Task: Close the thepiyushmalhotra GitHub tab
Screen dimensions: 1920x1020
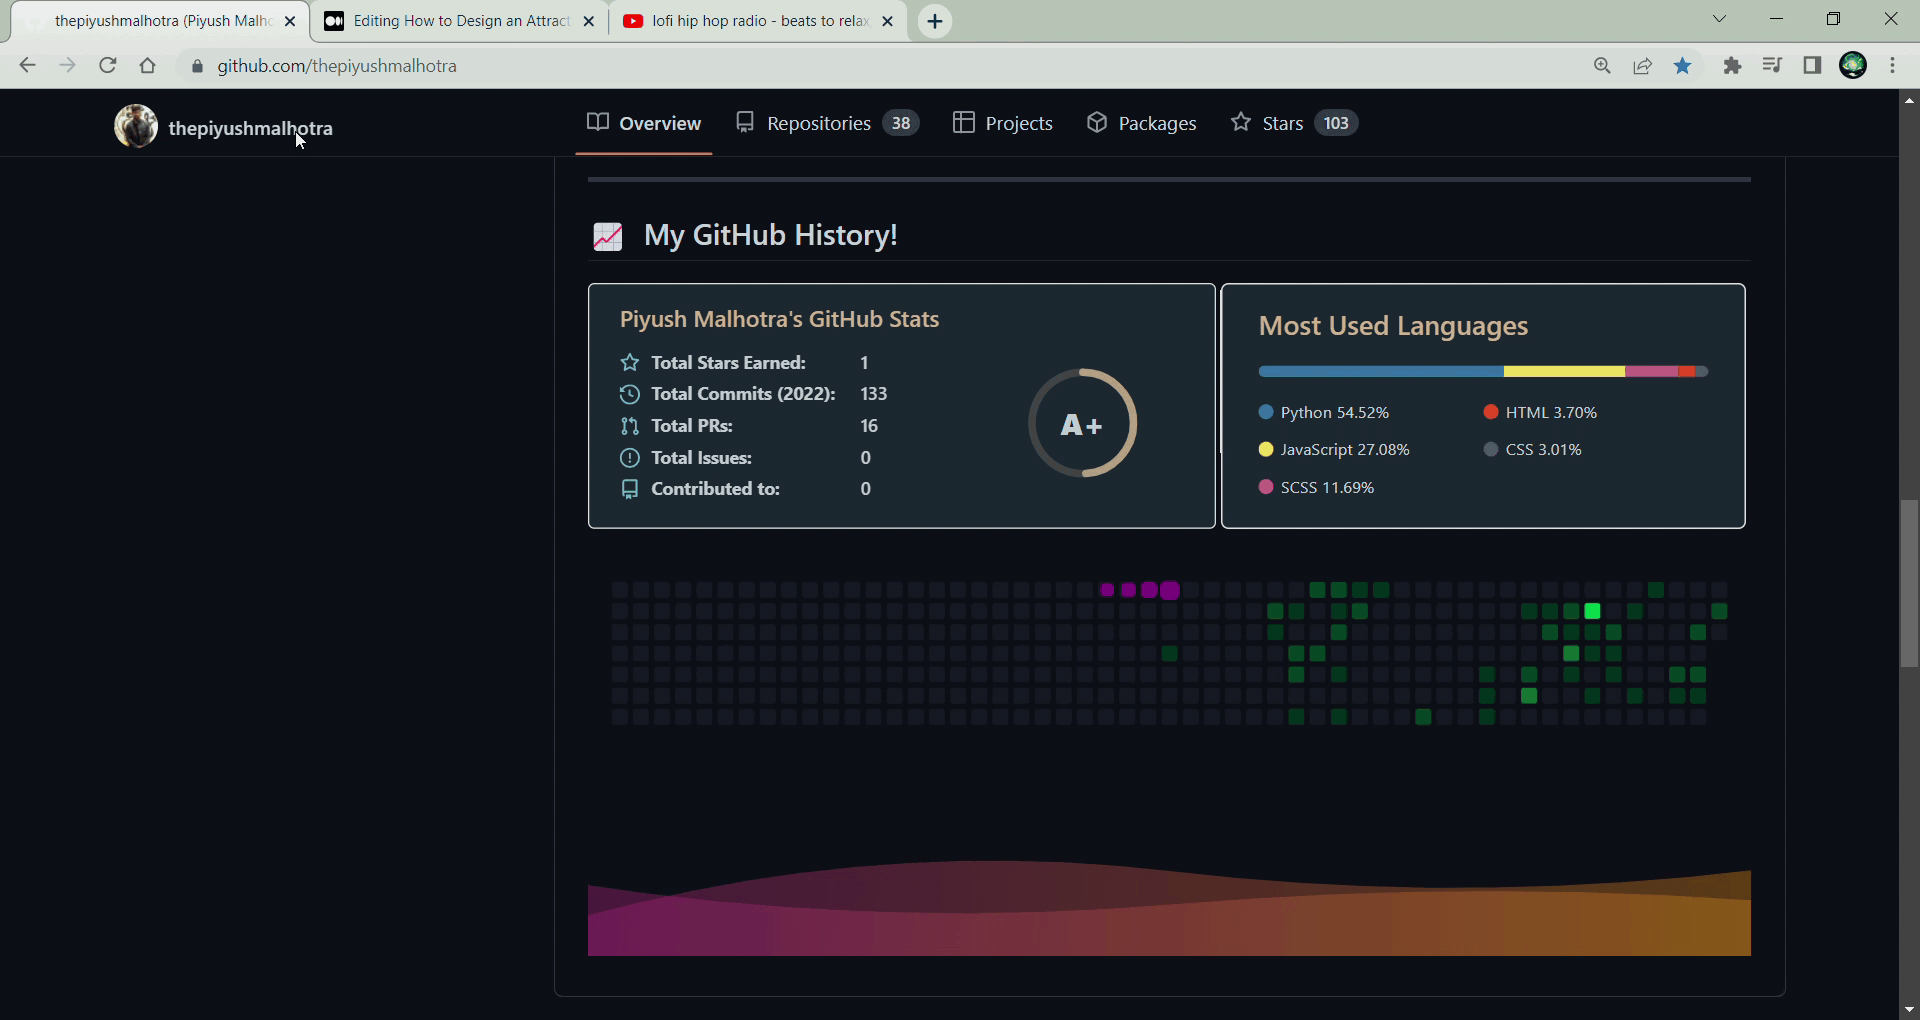Action: tap(290, 21)
